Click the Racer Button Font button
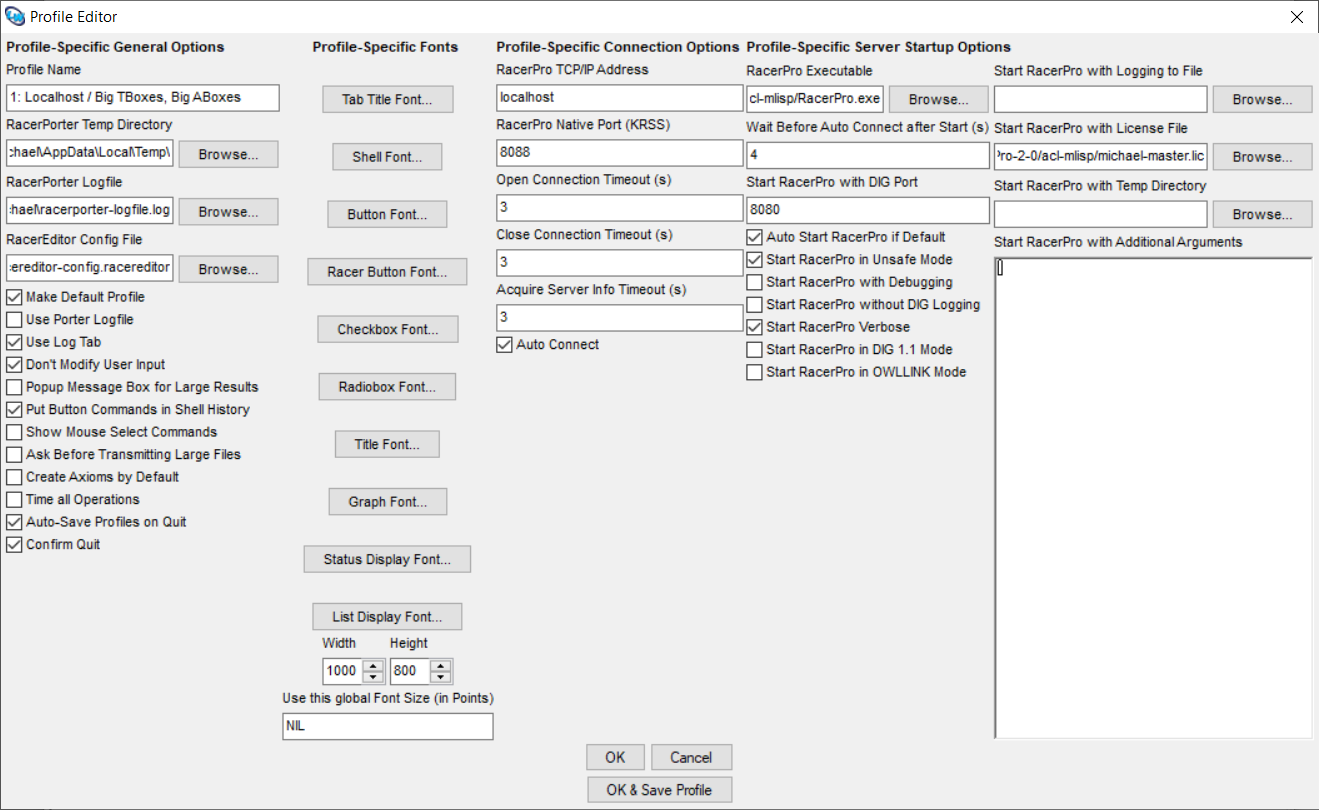This screenshot has width=1319, height=810. [387, 272]
